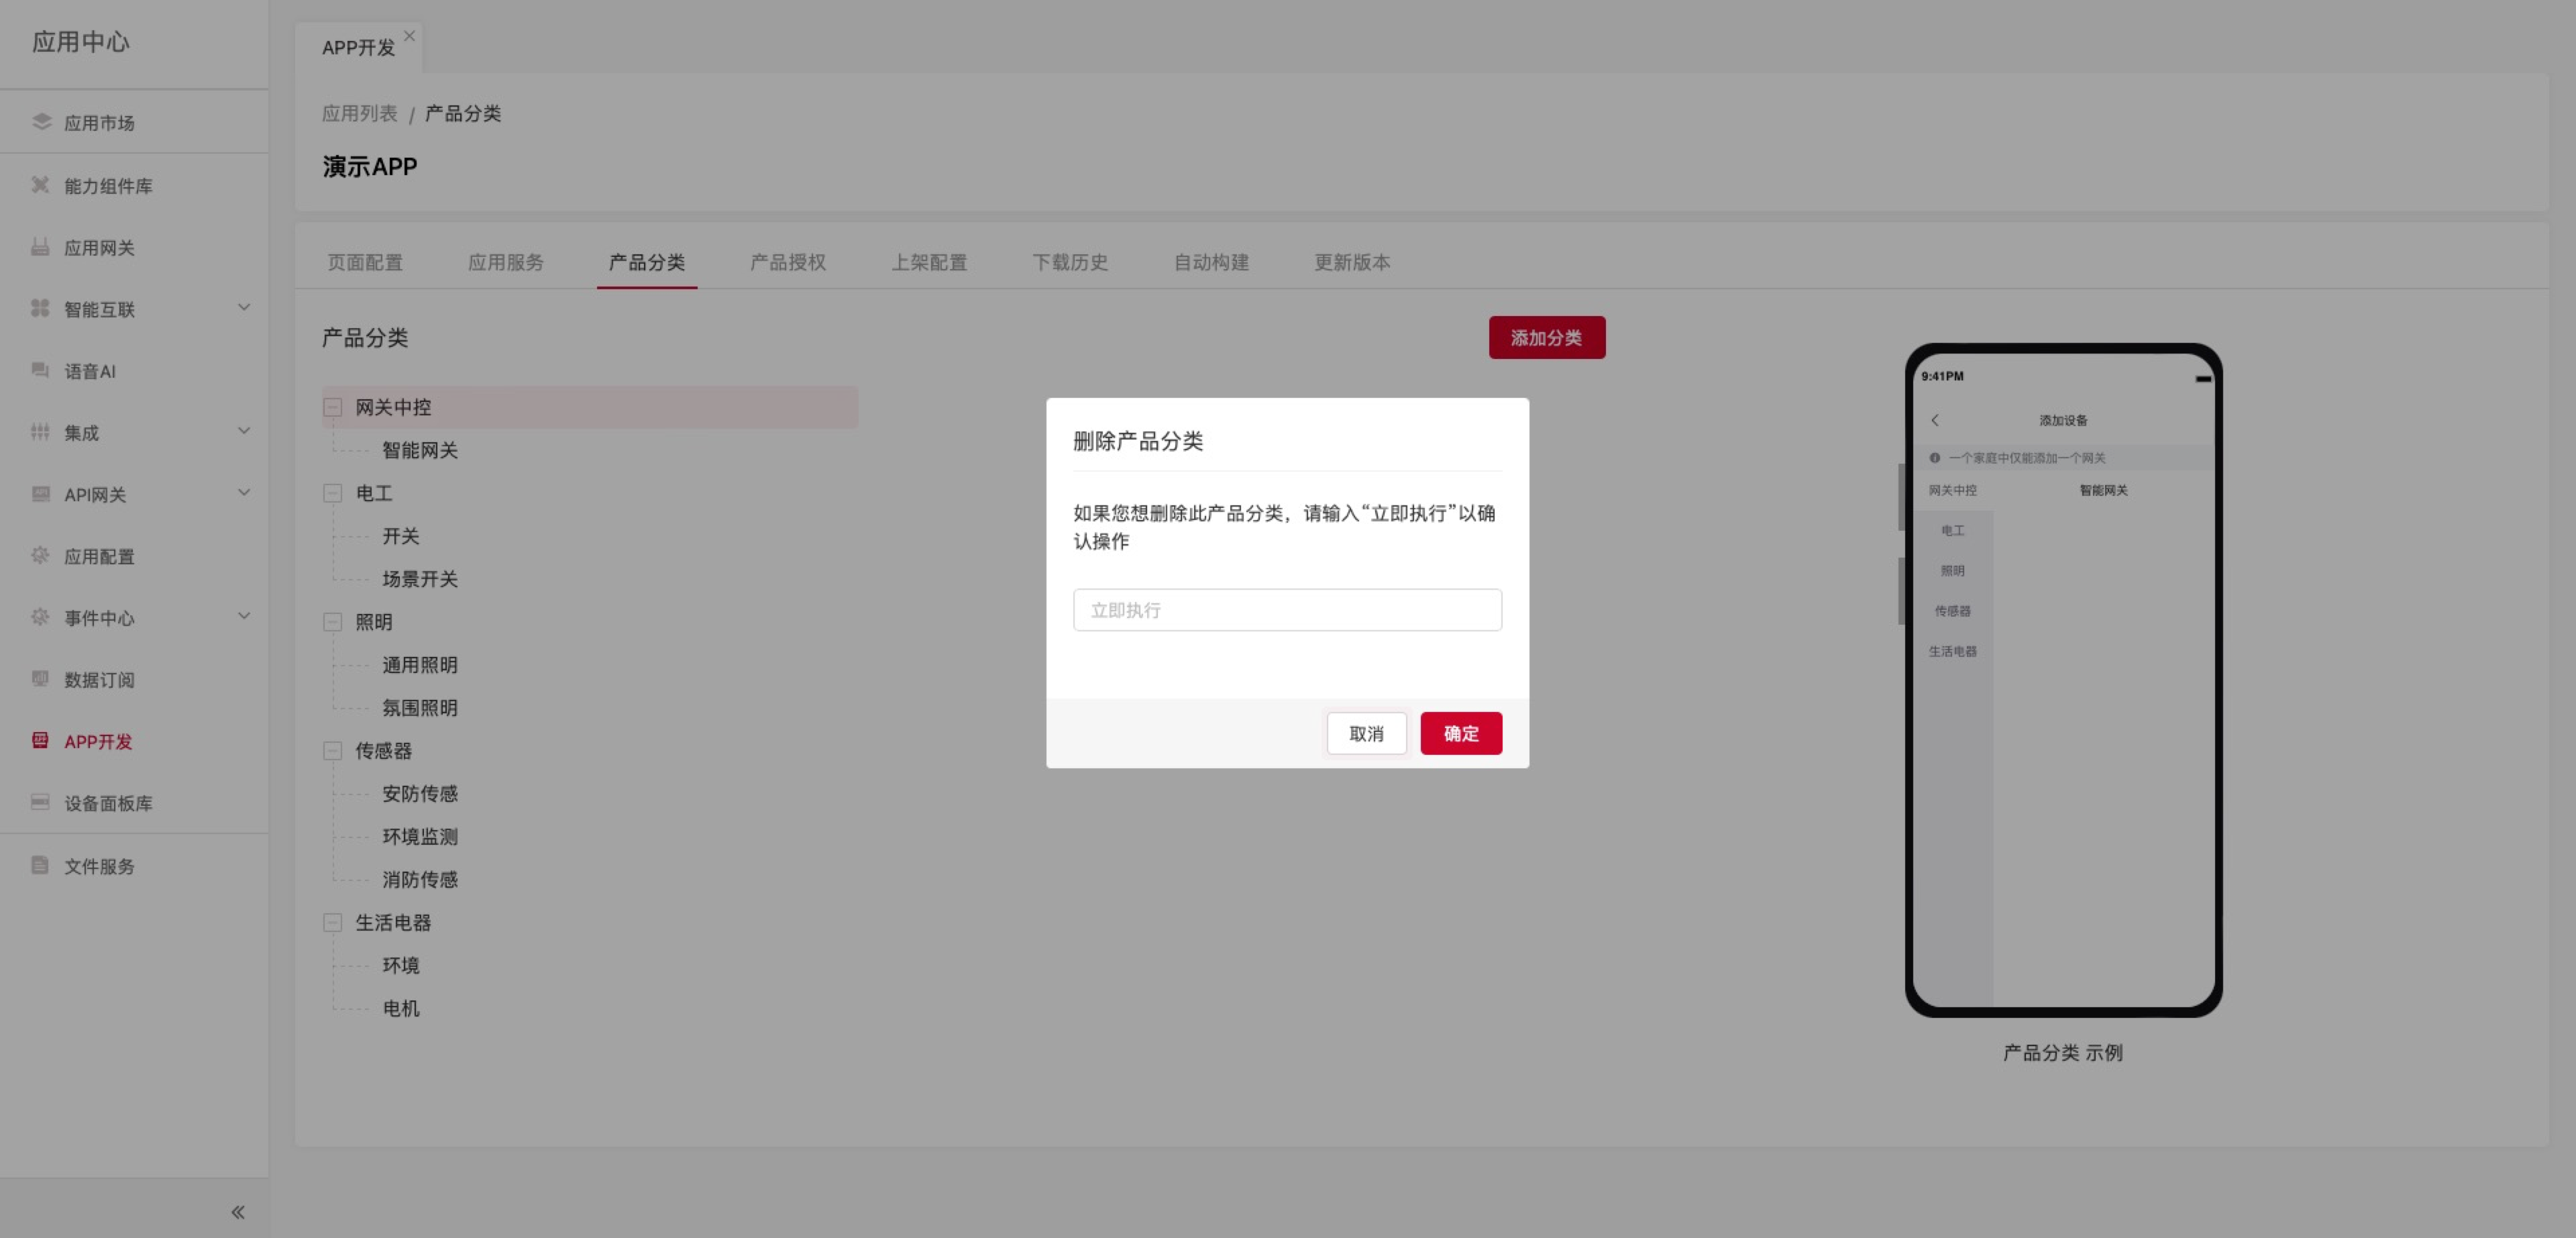Expand the 智能互联 sidebar menu
The image size is (2576, 1238).
(244, 308)
